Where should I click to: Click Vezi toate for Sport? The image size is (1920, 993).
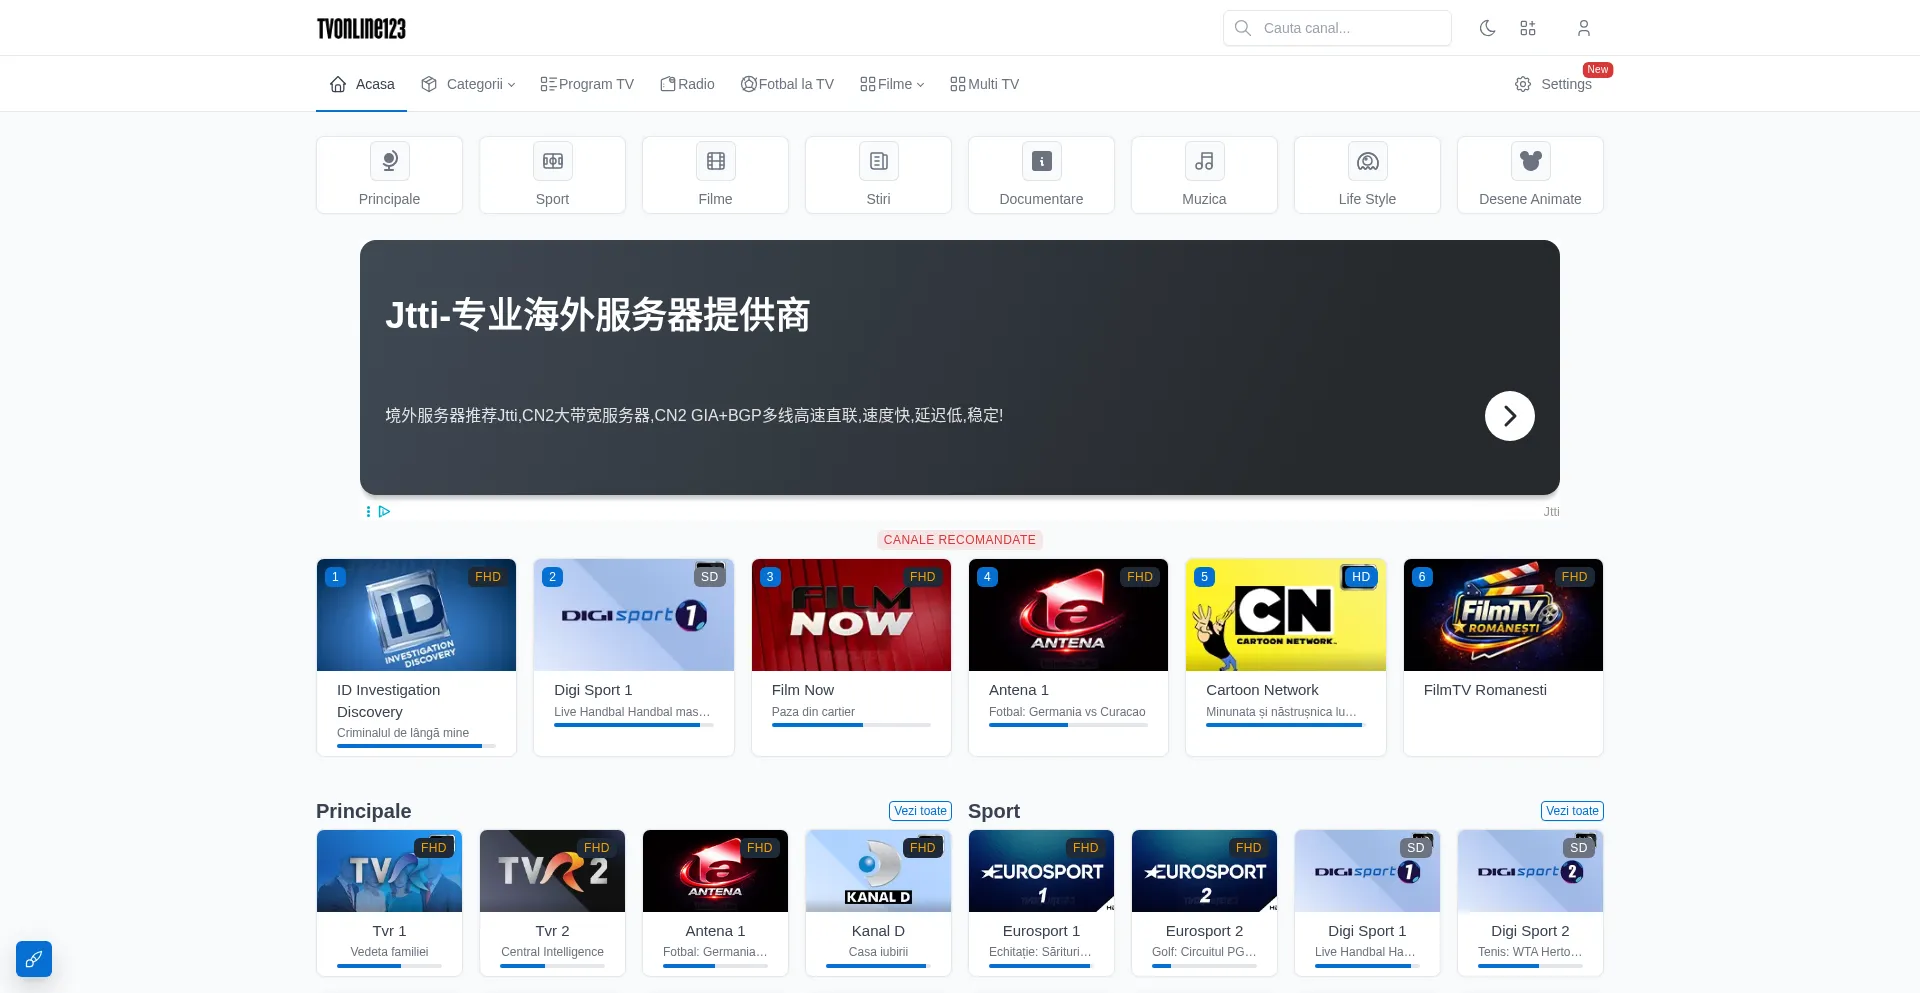pos(1572,811)
